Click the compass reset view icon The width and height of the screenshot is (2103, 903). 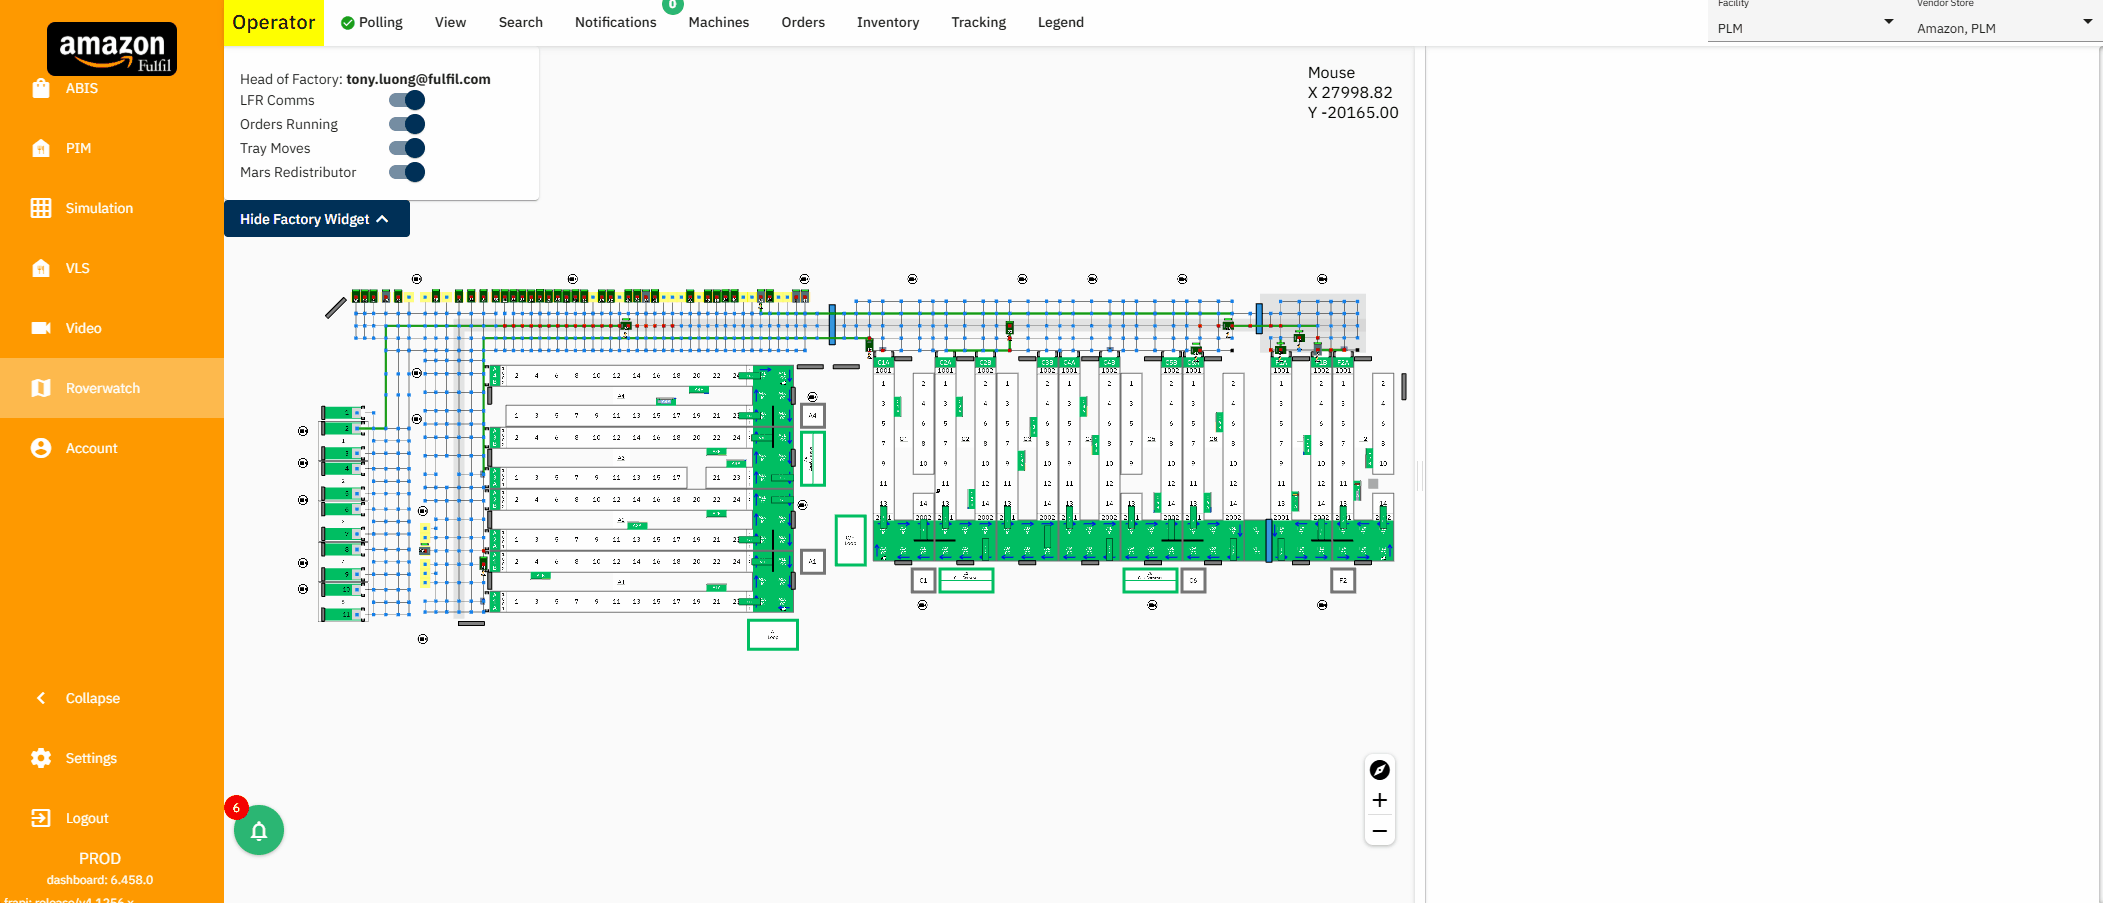(1379, 770)
